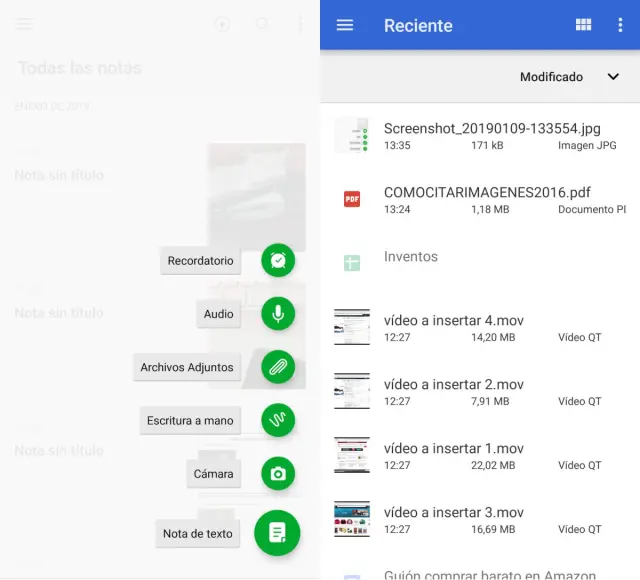
Task: Select the handwriting Escritura a mano icon
Action: 278,421
